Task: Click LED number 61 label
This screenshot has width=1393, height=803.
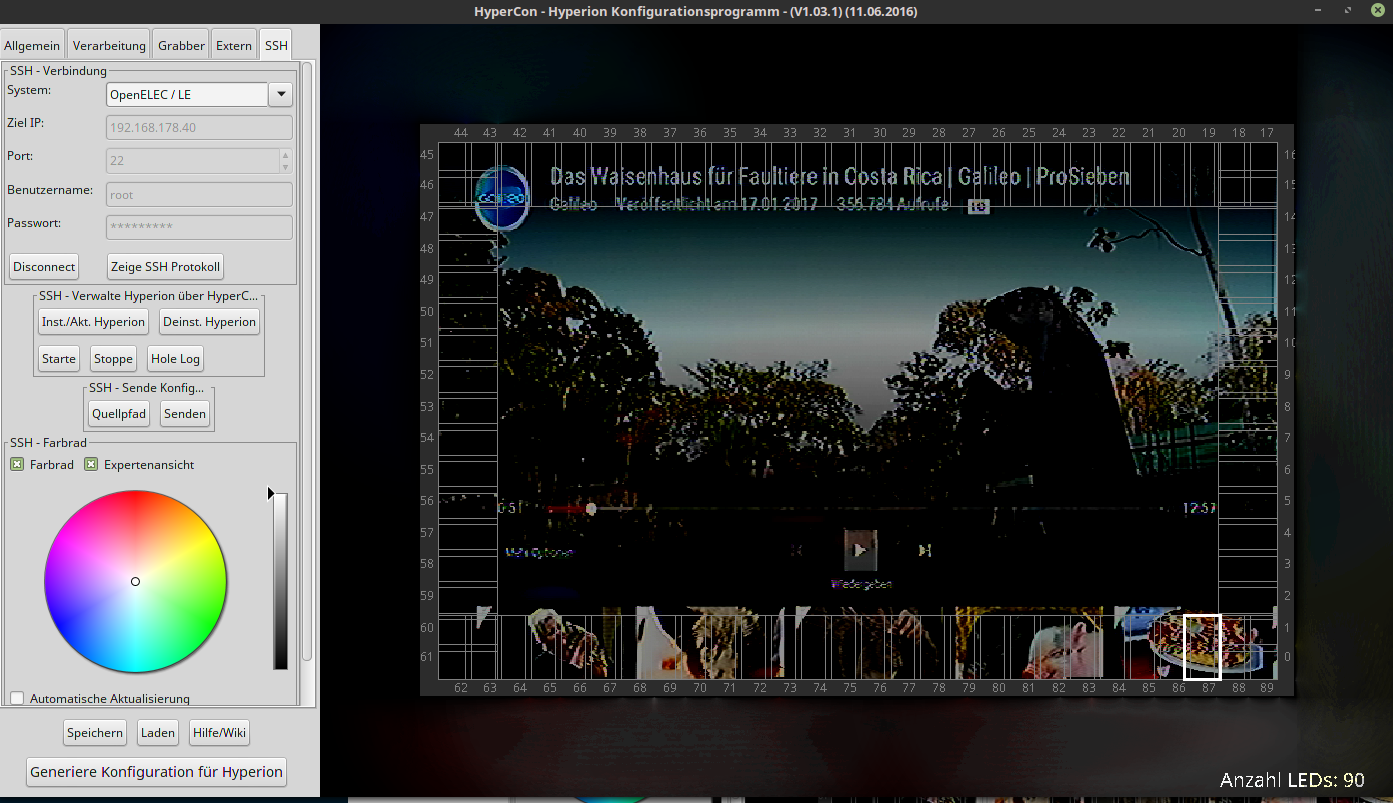Action: click(x=427, y=656)
